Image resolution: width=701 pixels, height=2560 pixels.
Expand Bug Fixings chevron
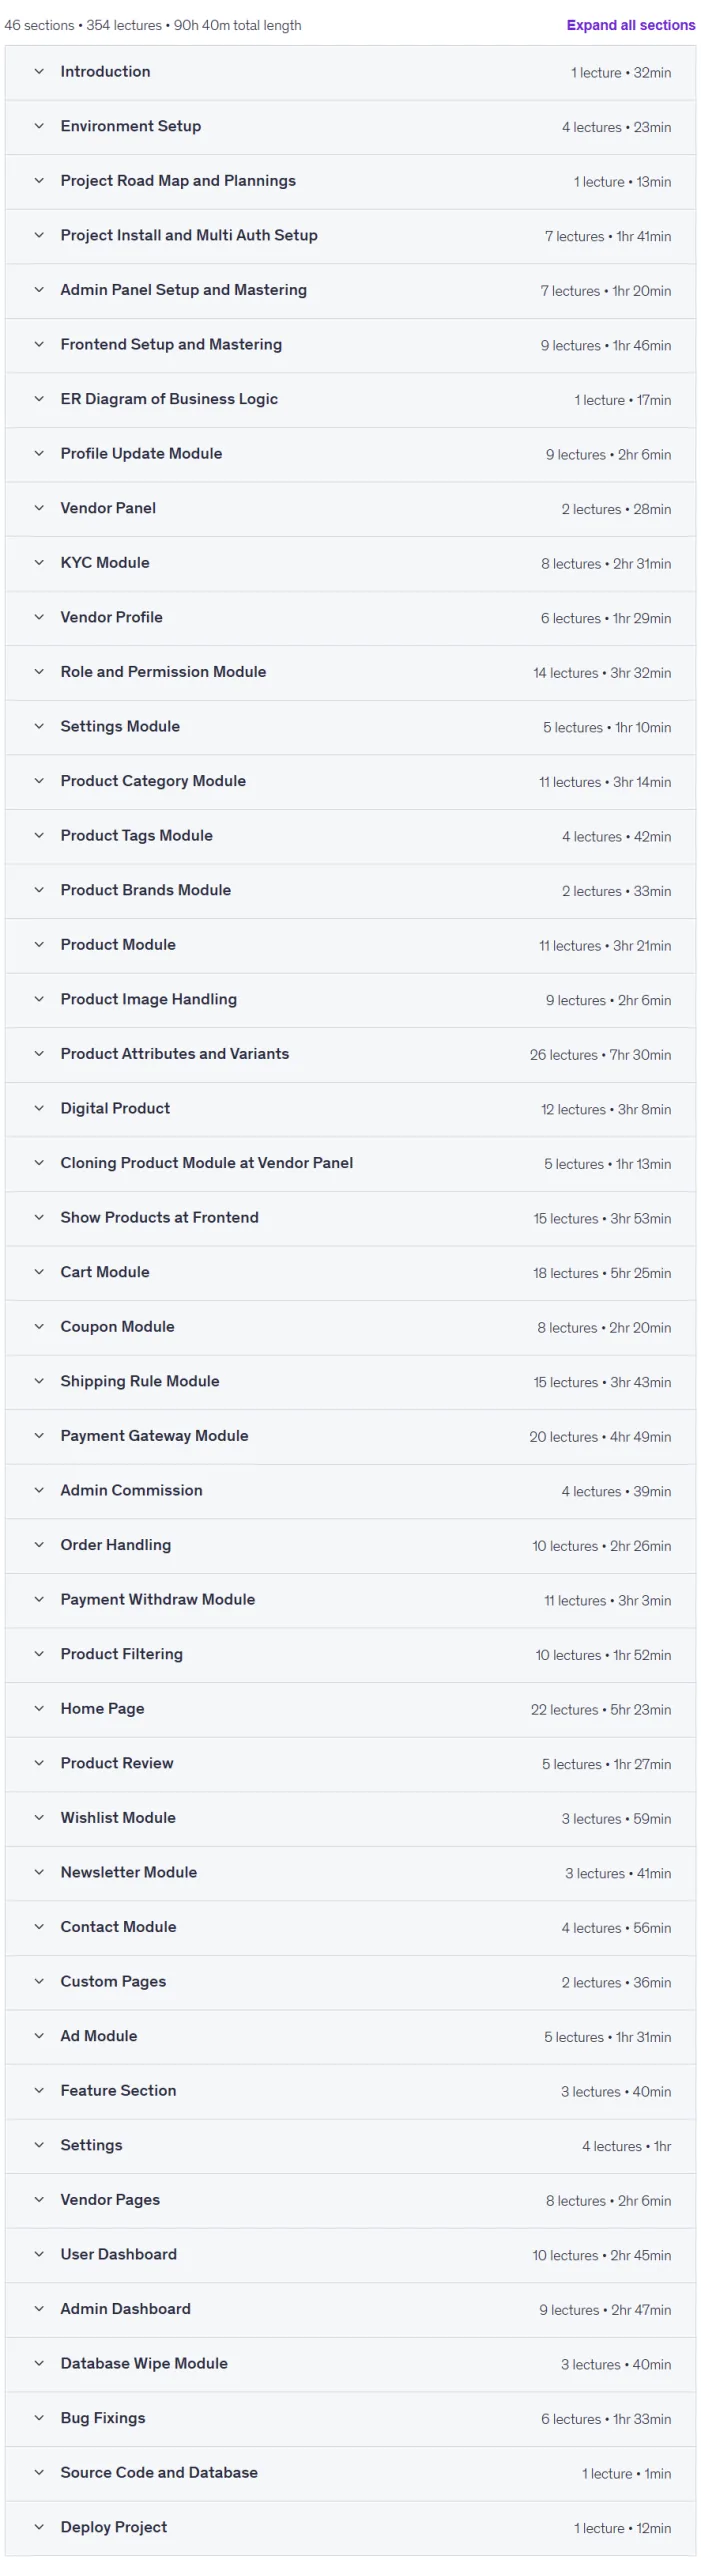pos(39,2418)
